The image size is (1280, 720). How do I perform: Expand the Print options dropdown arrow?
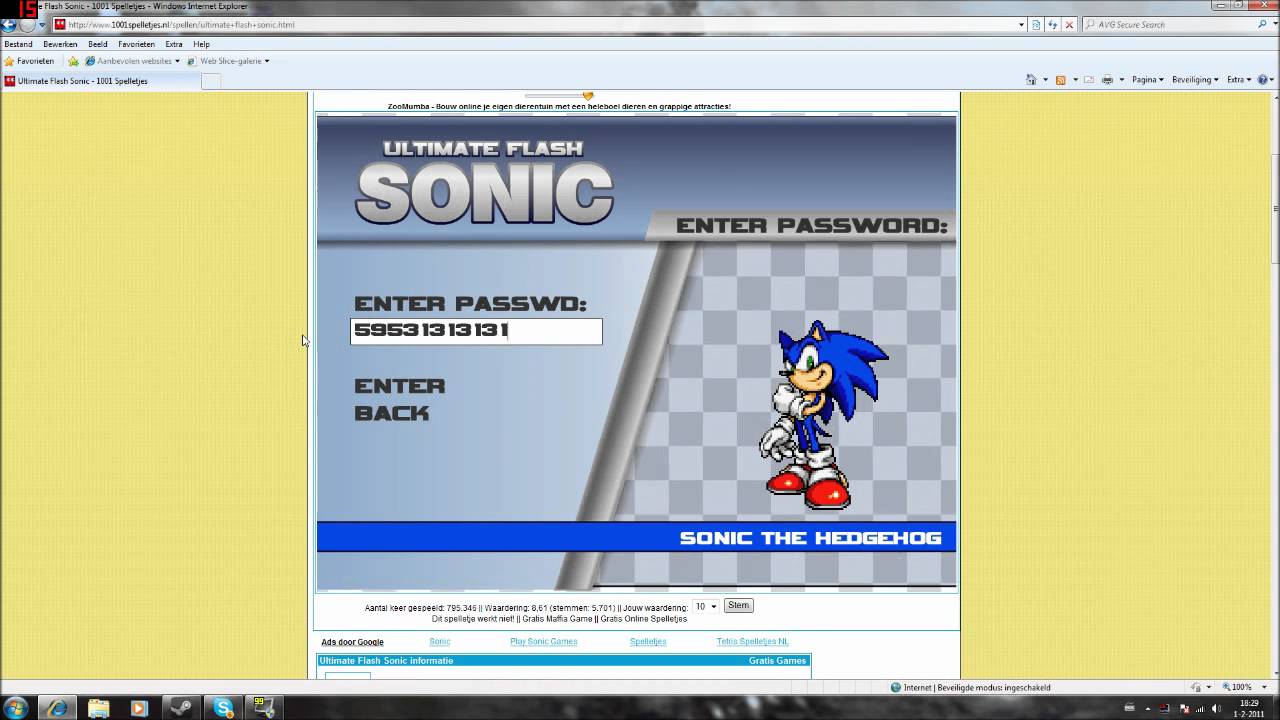[1121, 80]
